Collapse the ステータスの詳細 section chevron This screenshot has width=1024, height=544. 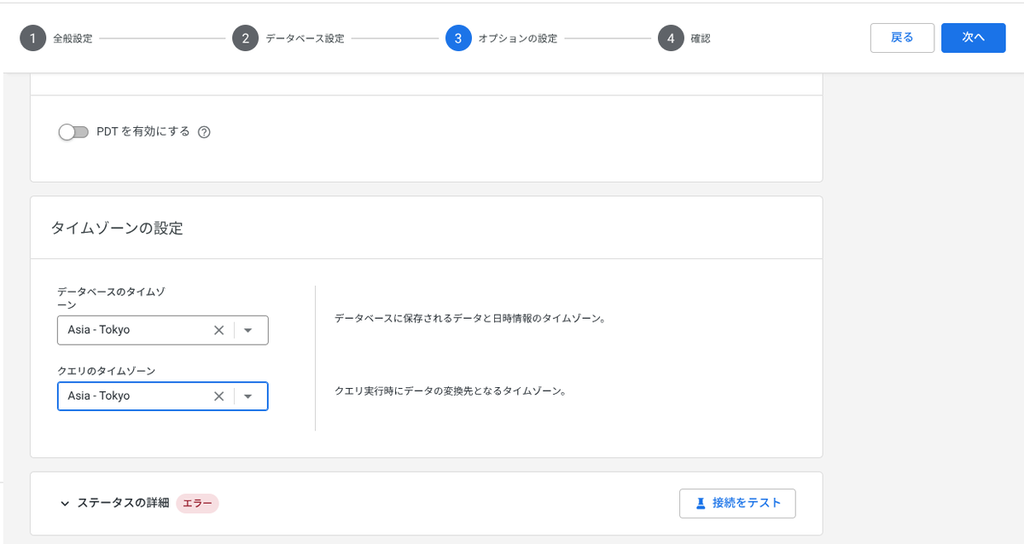tap(65, 504)
